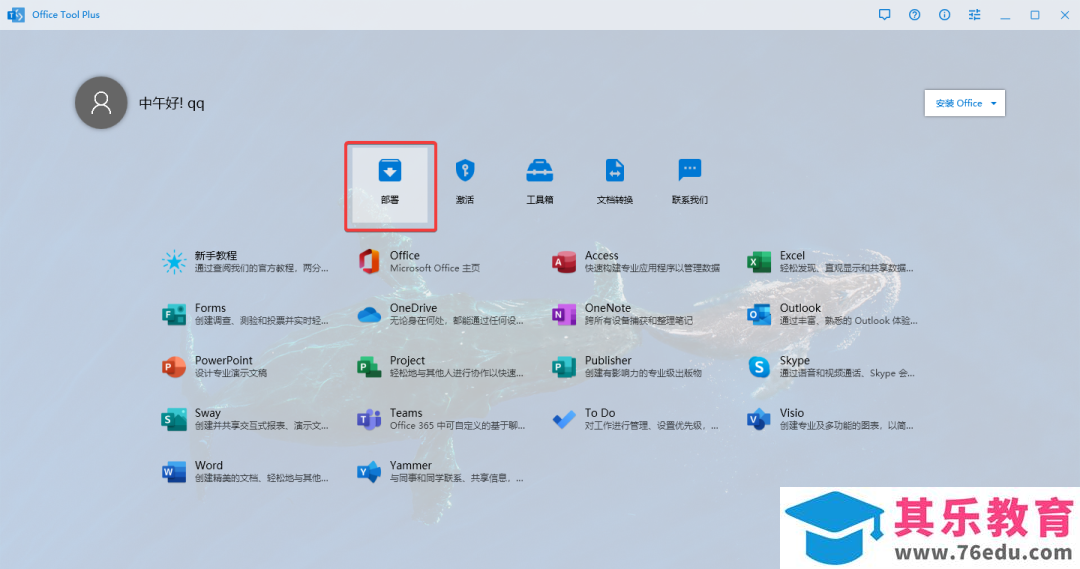Select the '快速构建专业应用程序以管理数据' description
The width and height of the screenshot is (1080, 569).
pyautogui.click(x=652, y=269)
